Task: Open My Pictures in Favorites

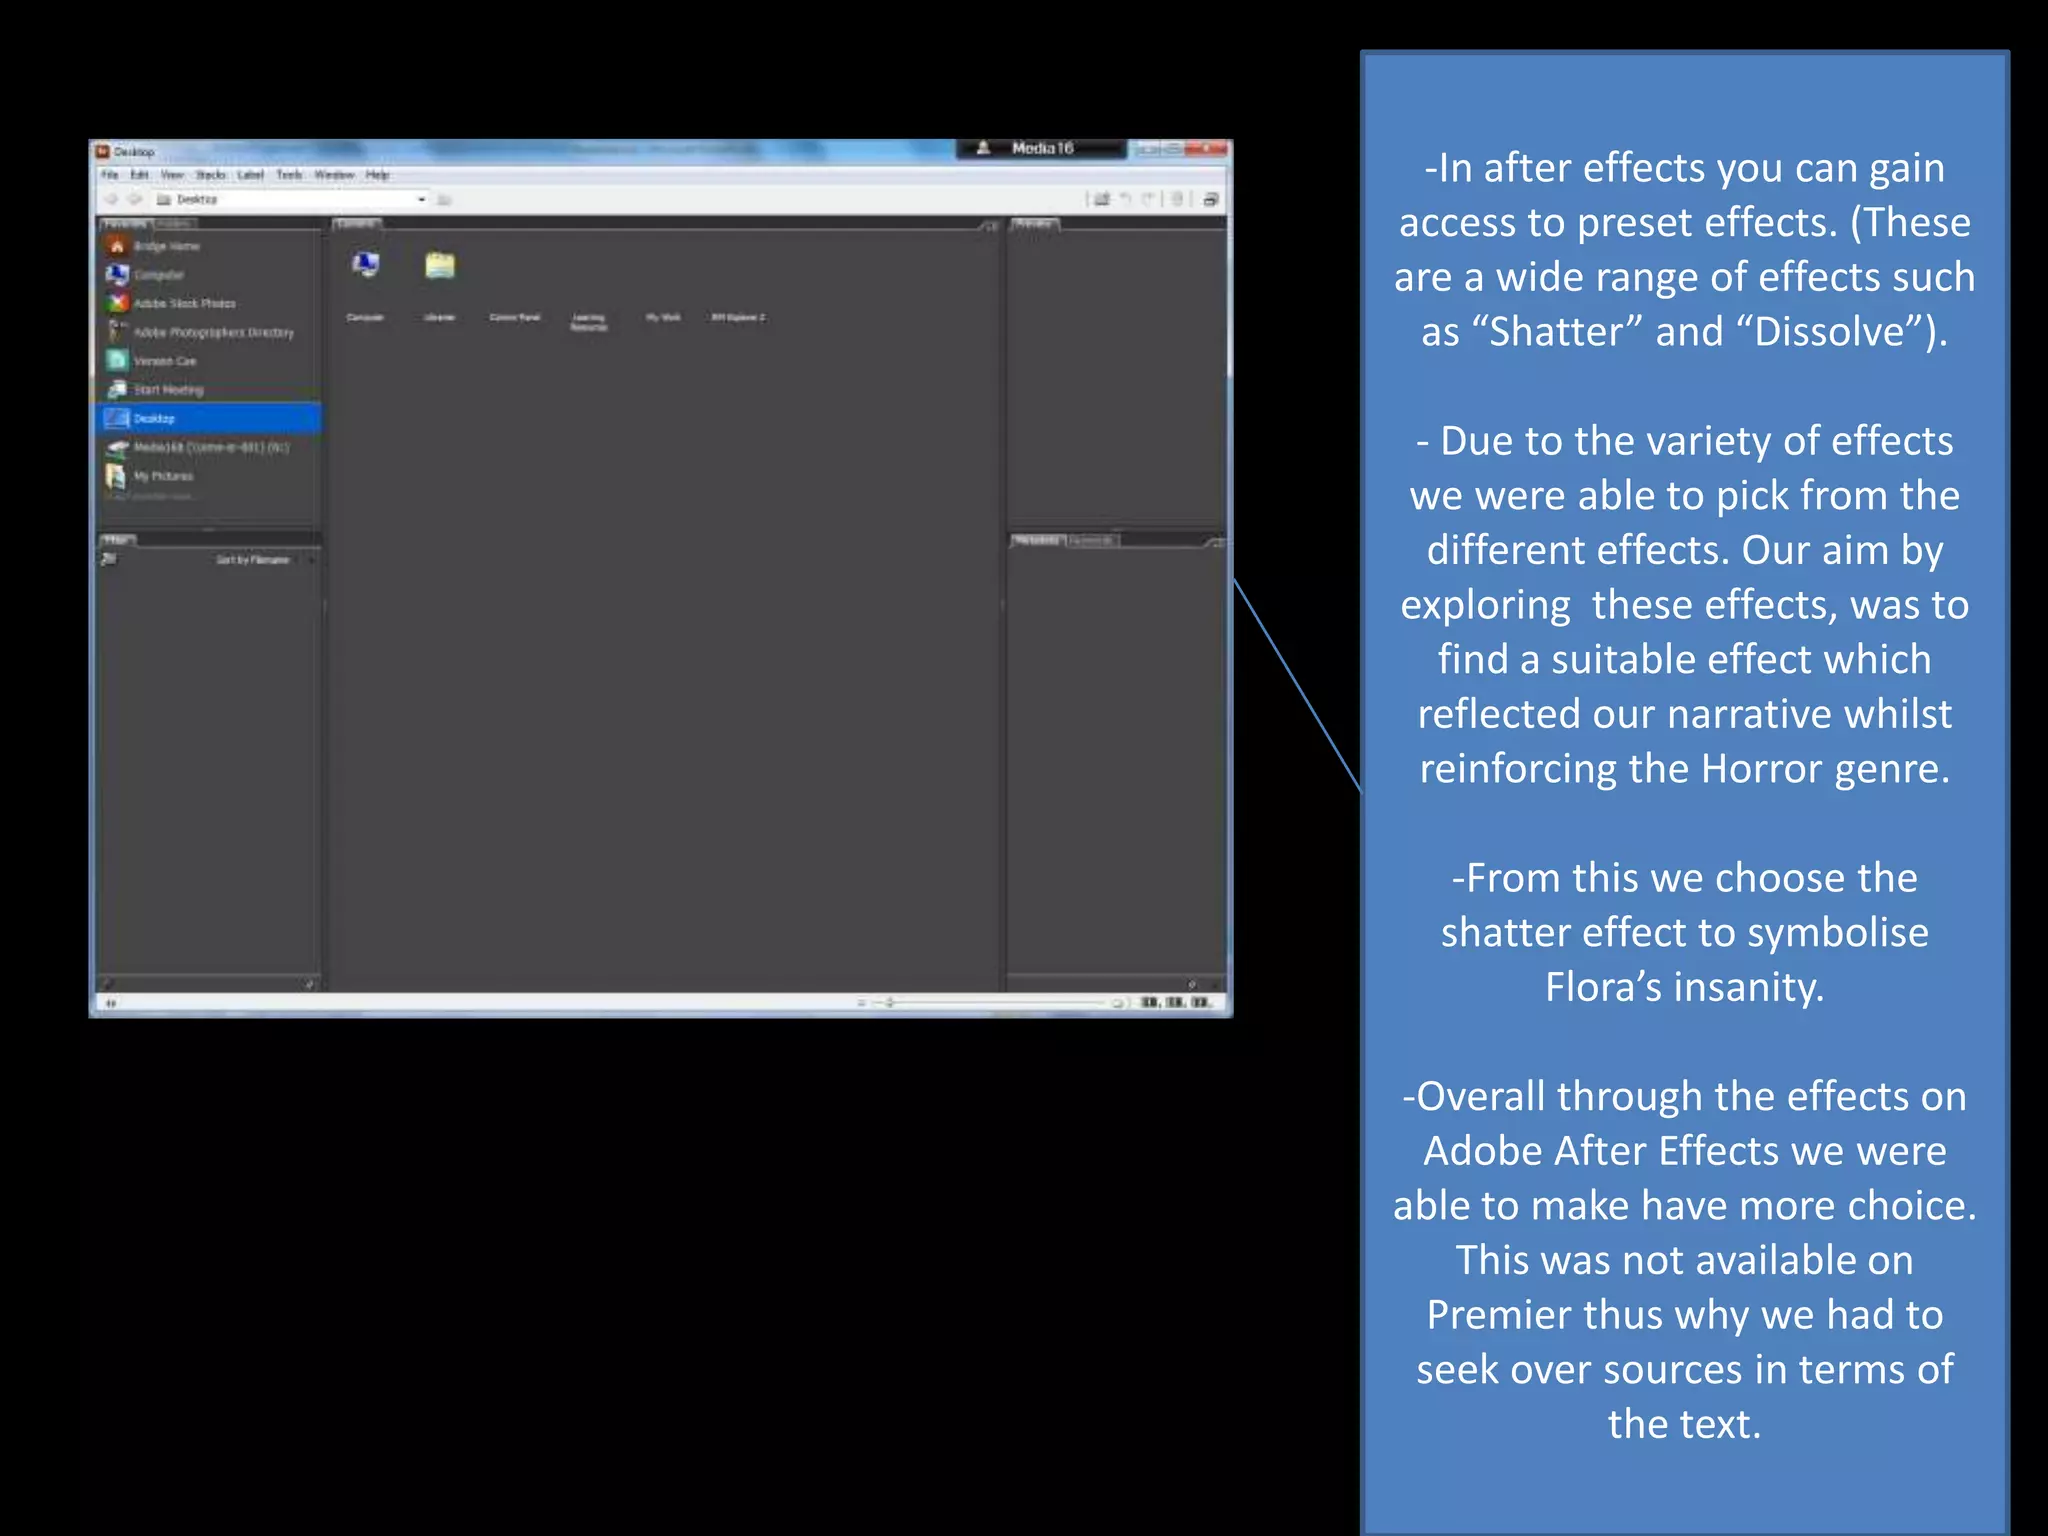Action: (x=162, y=476)
